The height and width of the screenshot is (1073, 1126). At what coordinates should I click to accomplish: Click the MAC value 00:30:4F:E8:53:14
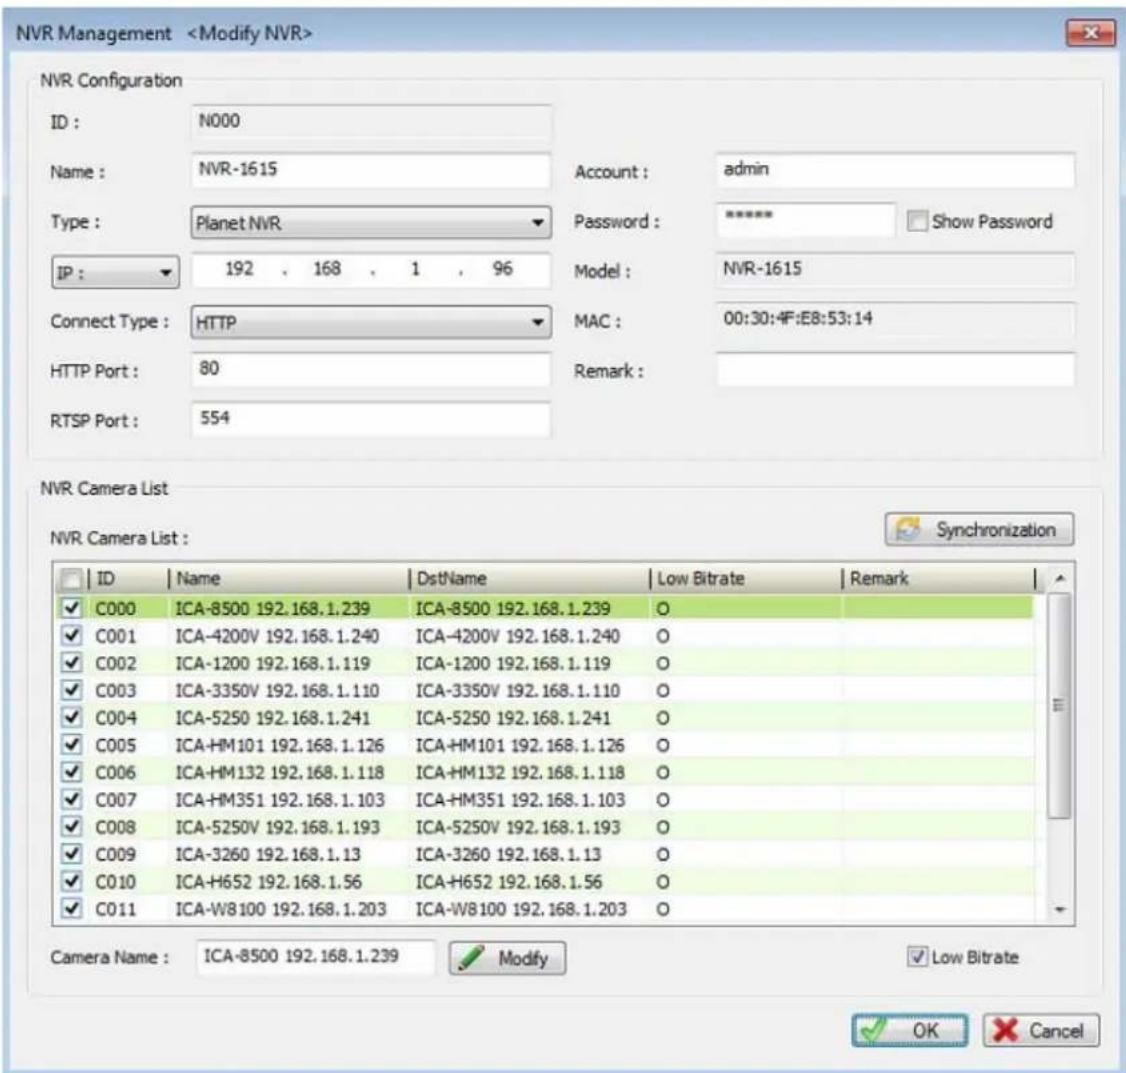pyautogui.click(x=798, y=318)
